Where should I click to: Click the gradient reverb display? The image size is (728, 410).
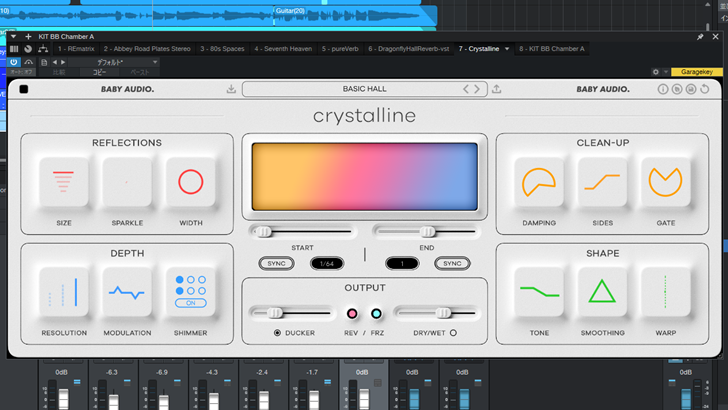tap(364, 177)
